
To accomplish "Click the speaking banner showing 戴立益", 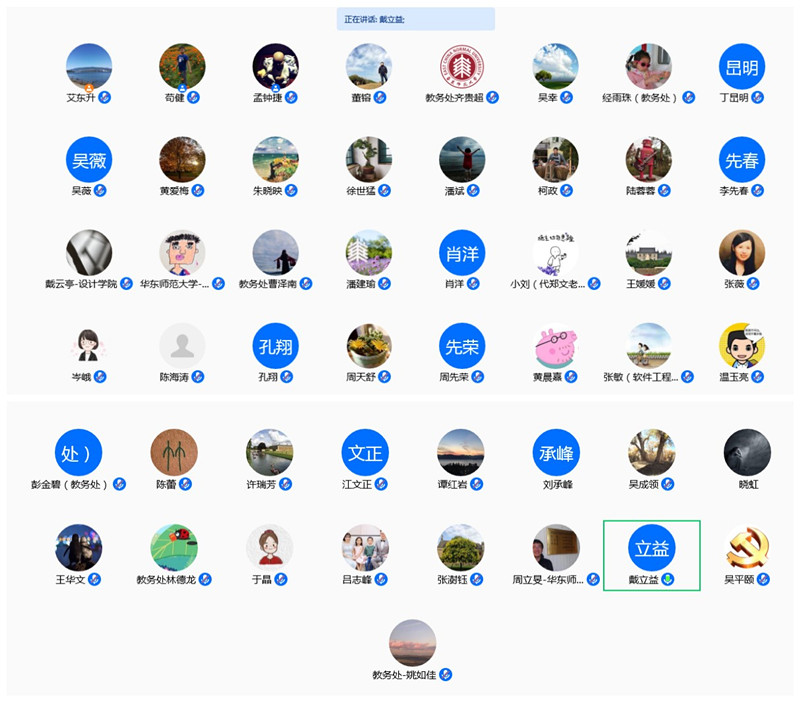I will pos(416,19).
